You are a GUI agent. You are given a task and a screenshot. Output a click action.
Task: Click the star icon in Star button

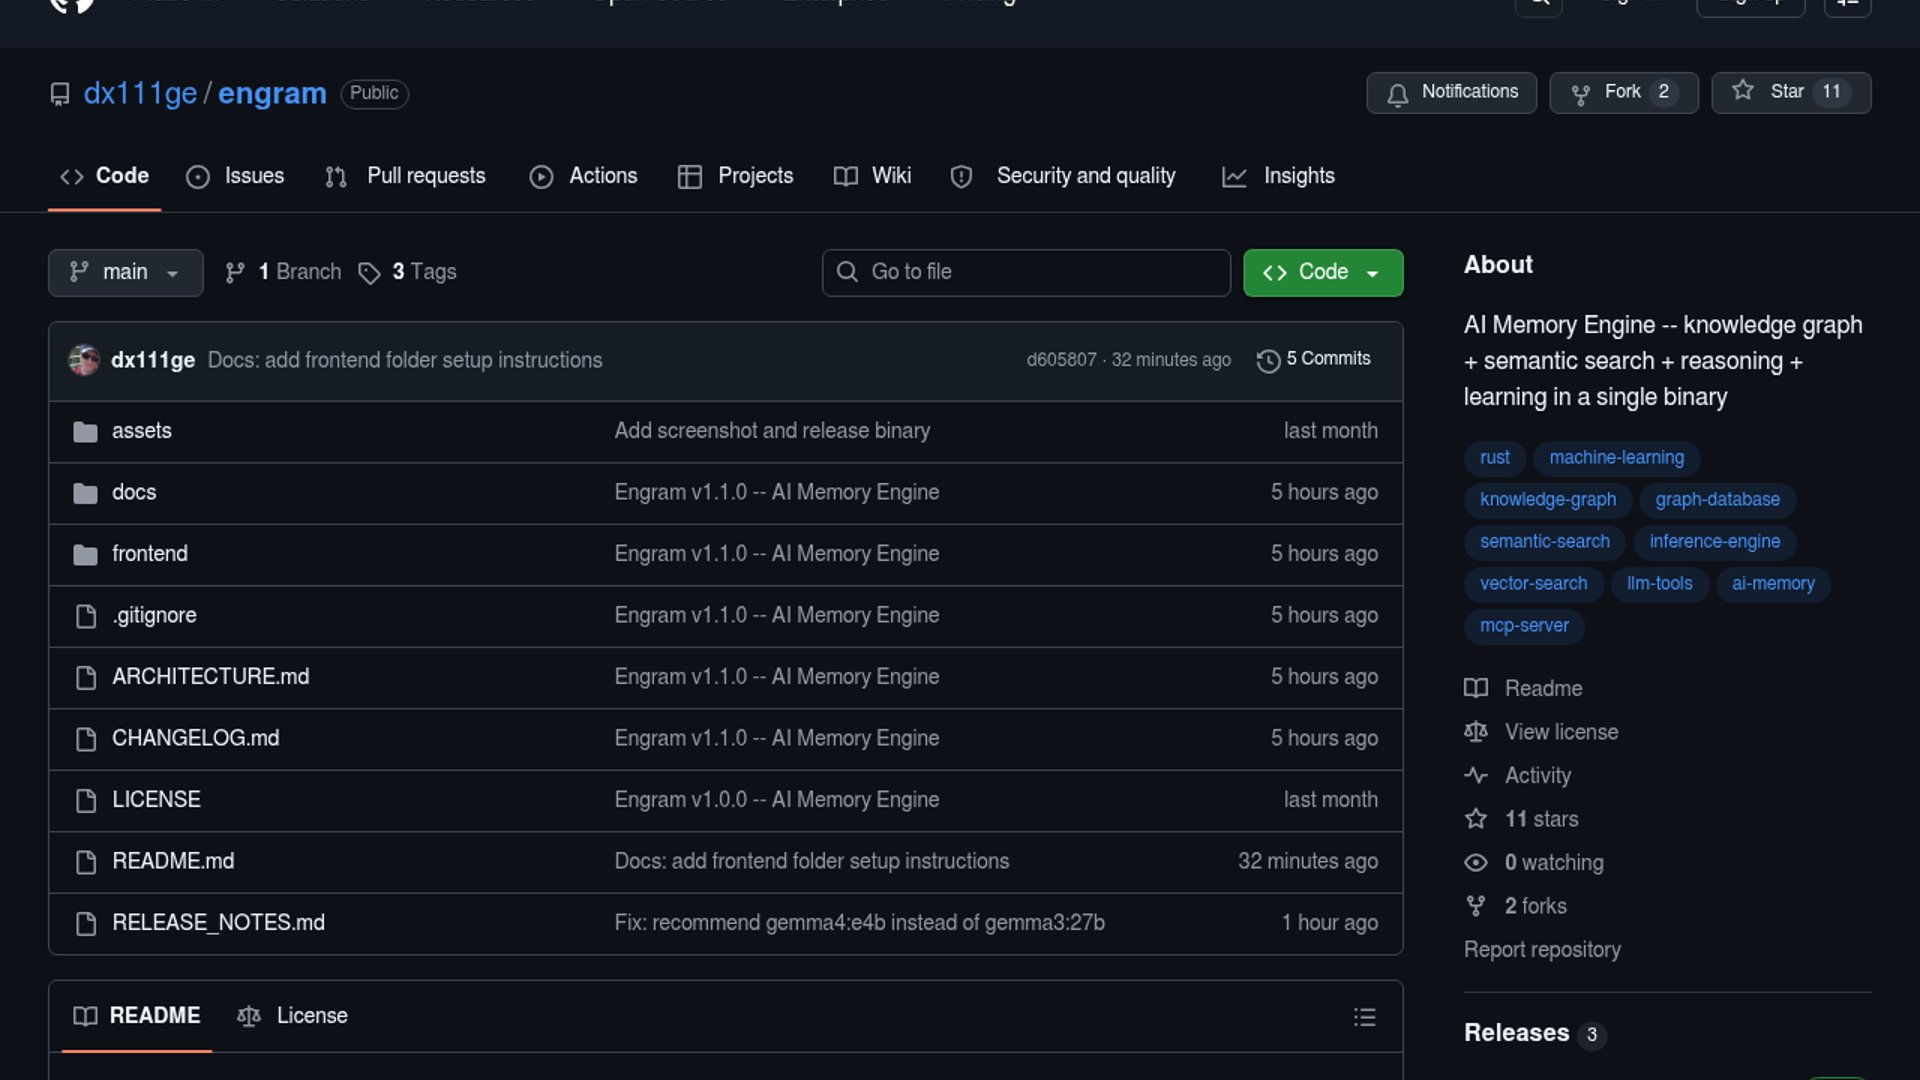pyautogui.click(x=1743, y=91)
